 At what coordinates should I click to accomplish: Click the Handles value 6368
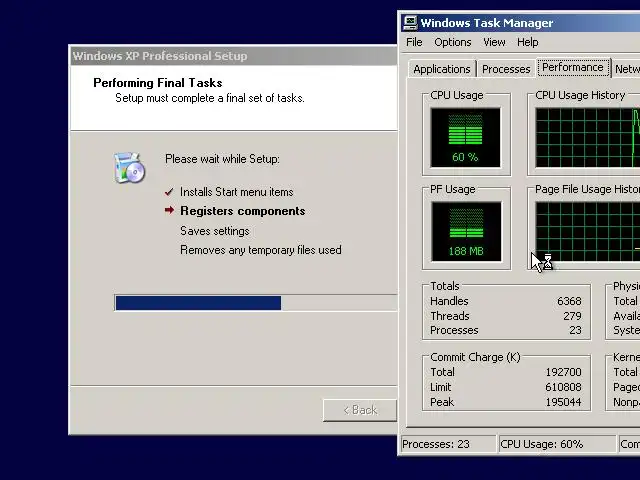(569, 301)
